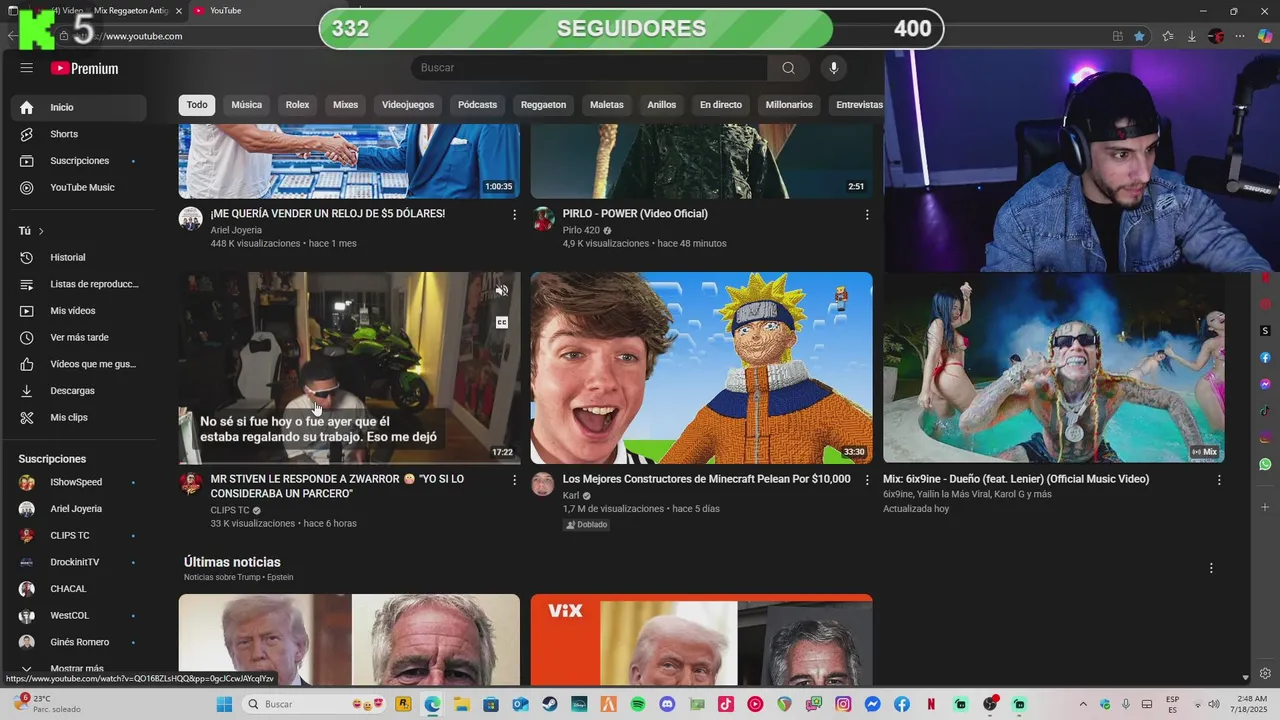Click the browser address bar URL
The height and width of the screenshot is (720, 1280).
tap(143, 36)
